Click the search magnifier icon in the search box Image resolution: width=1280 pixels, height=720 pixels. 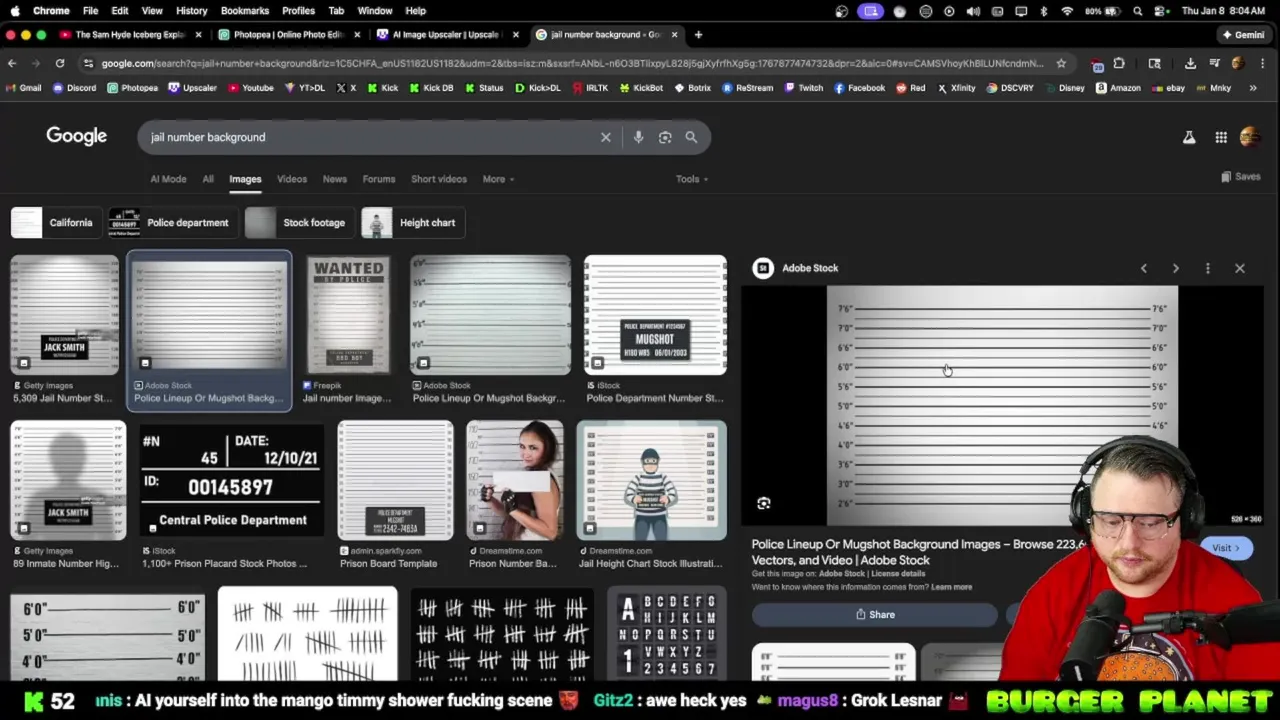[691, 137]
